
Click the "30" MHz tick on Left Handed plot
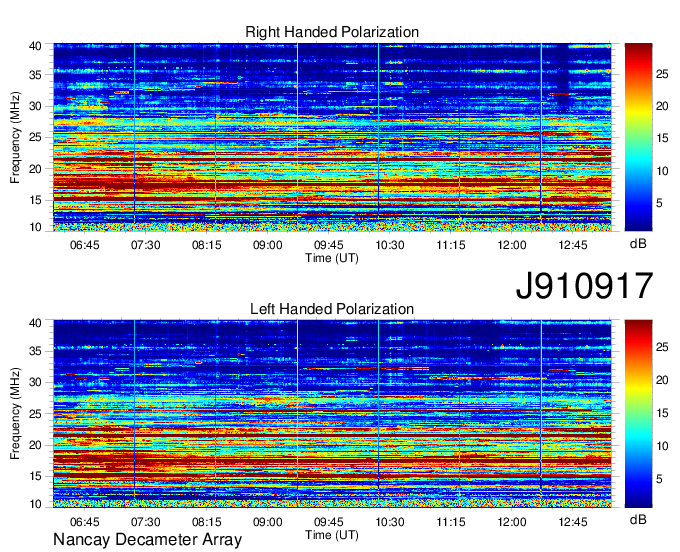tap(35, 382)
